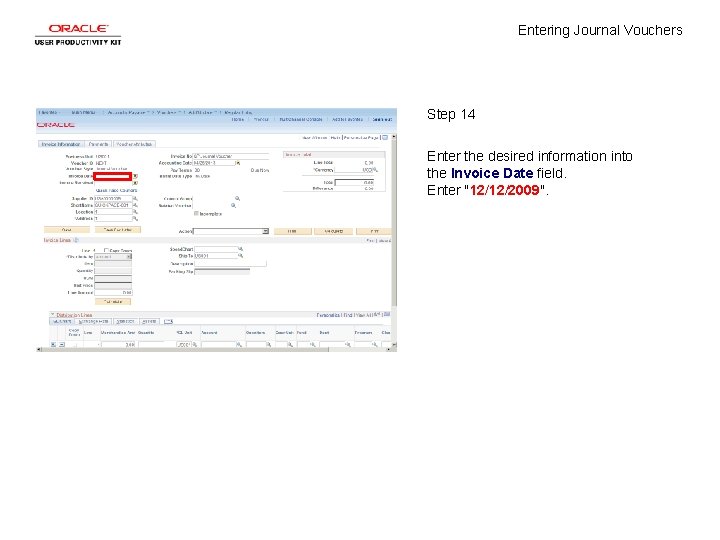720x540 pixels.
Task: Click into the Invoice Lines Description field
Action: [231, 264]
